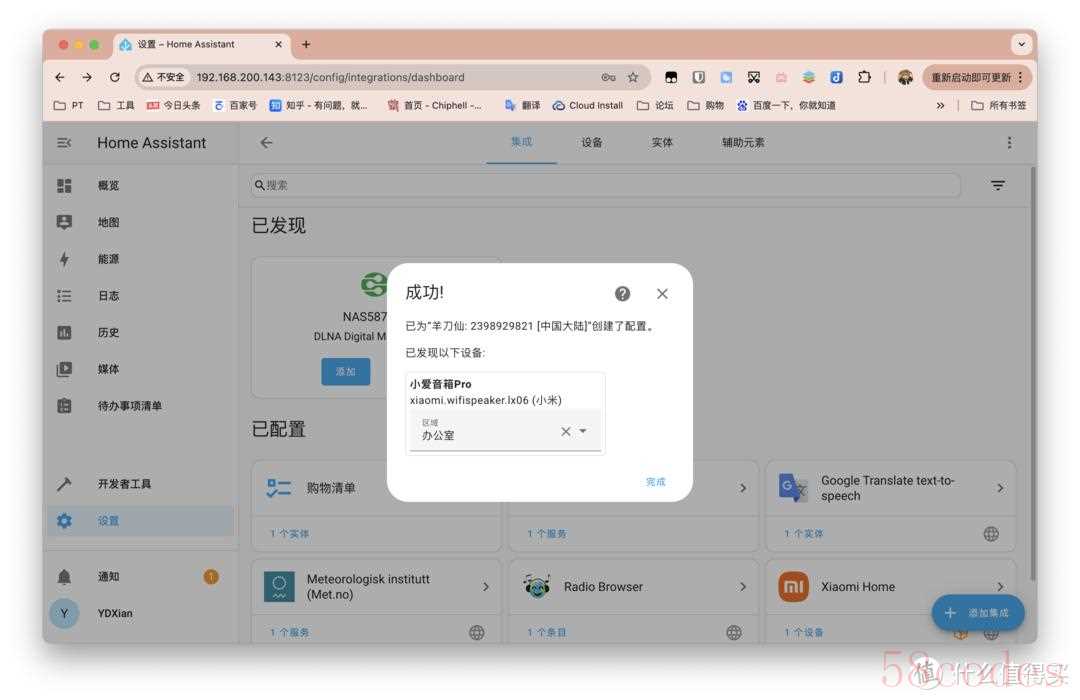
Task: Open the integrations filter menu
Action: (x=997, y=185)
